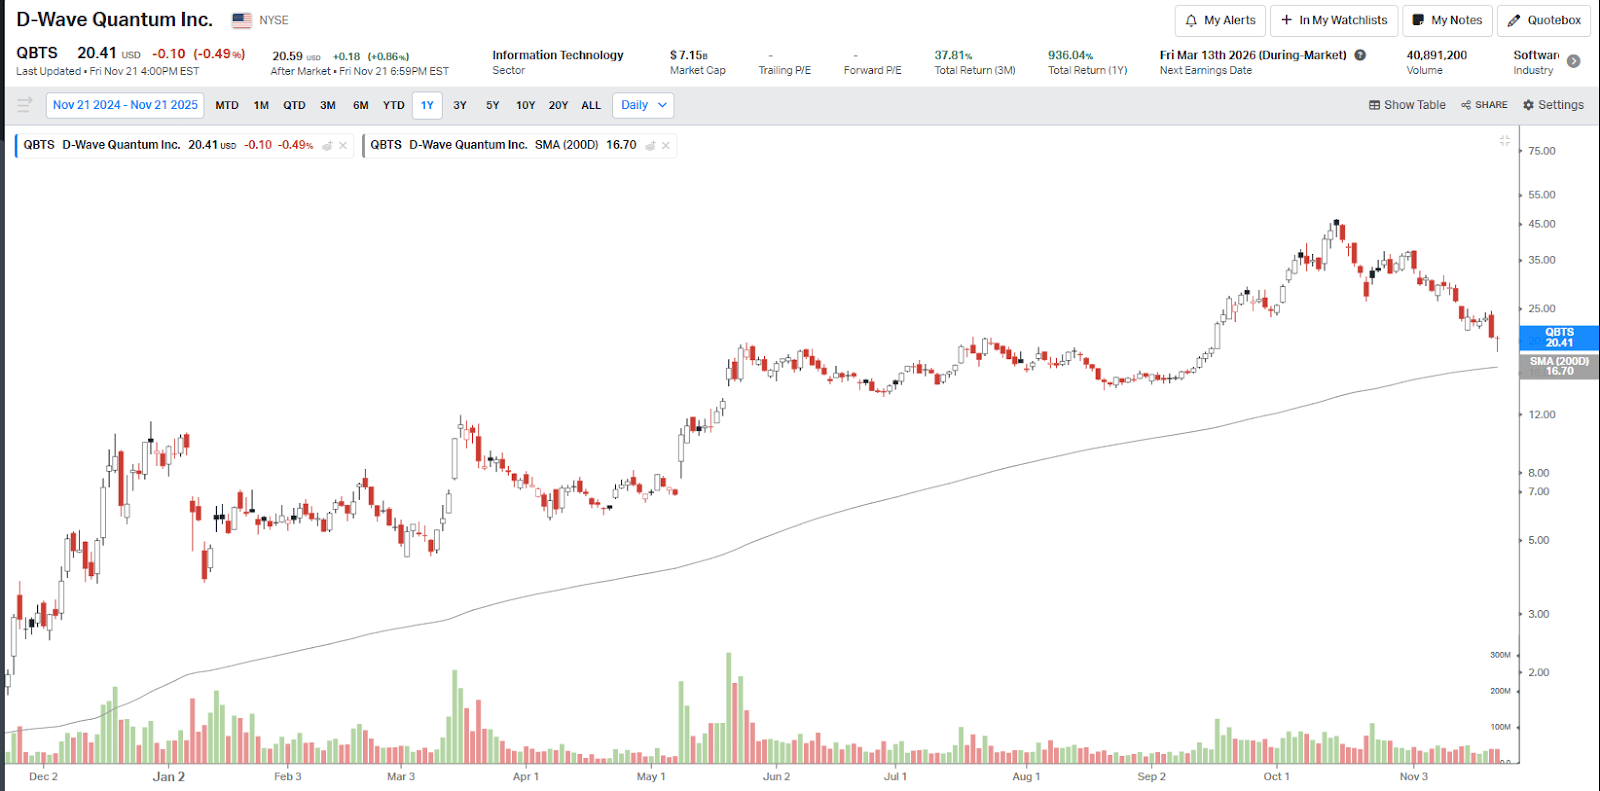
Task: Select the 20Y time range
Action: coord(558,105)
